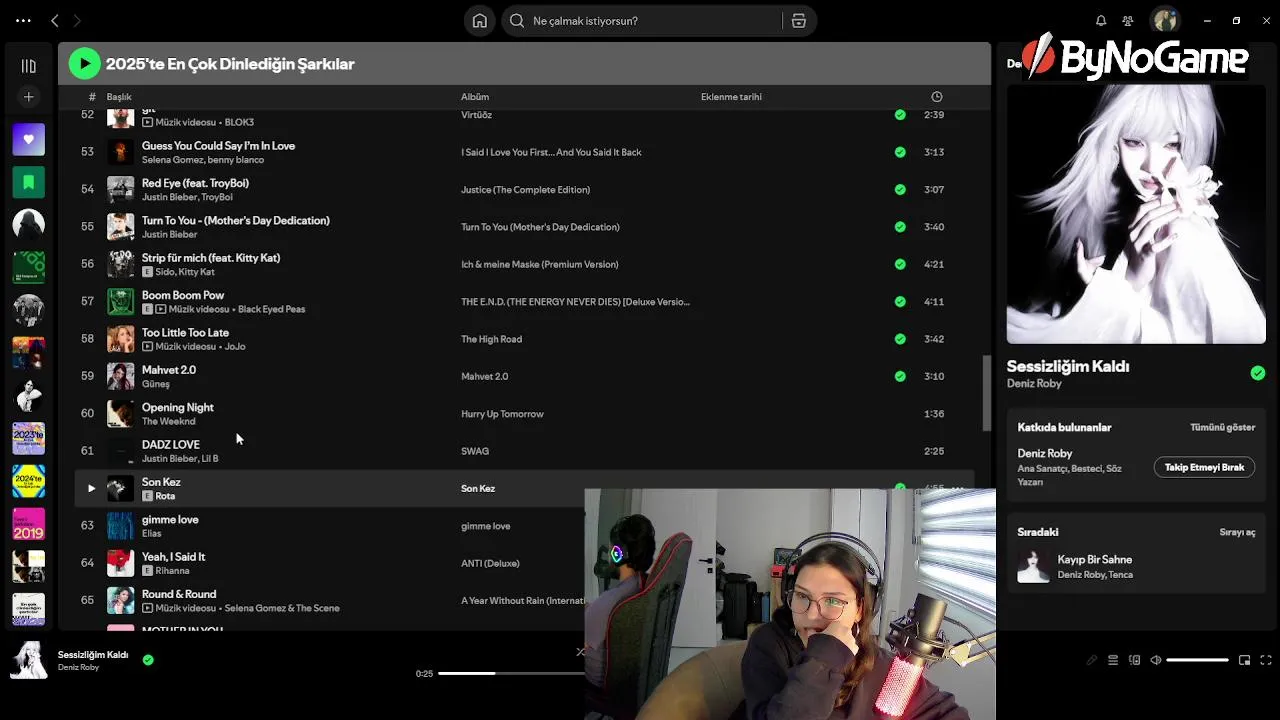The image size is (1280, 720).
Task: Mute with the volume speaker icon
Action: [1156, 660]
